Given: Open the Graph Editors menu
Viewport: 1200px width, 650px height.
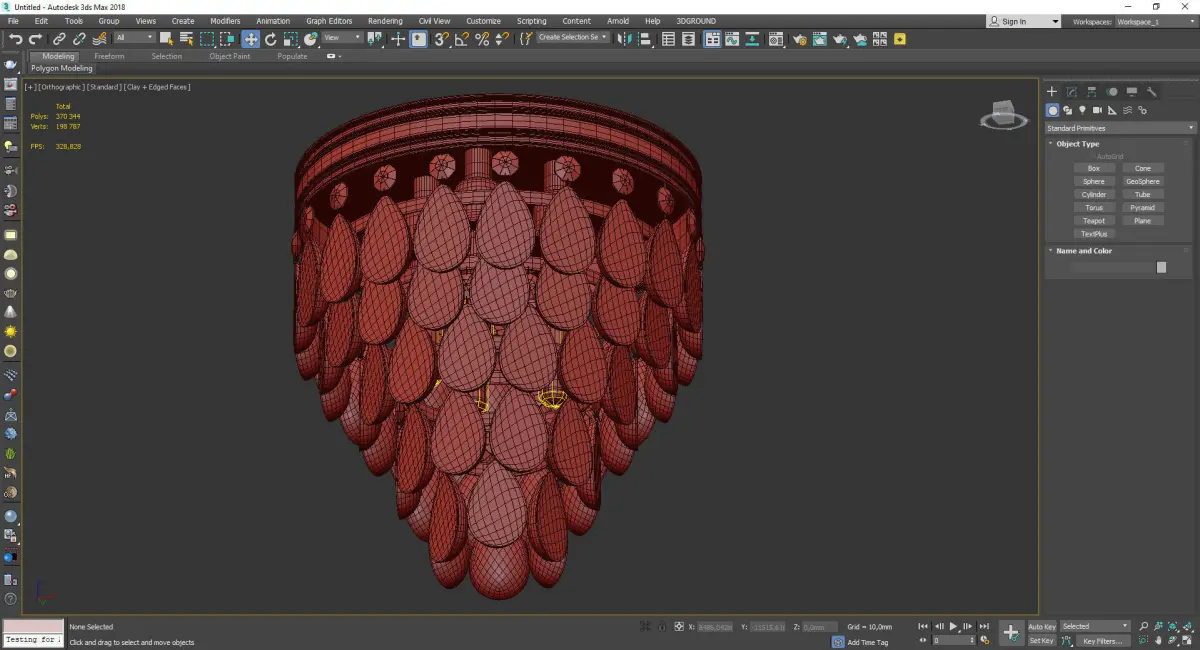Looking at the screenshot, I should (x=329, y=21).
